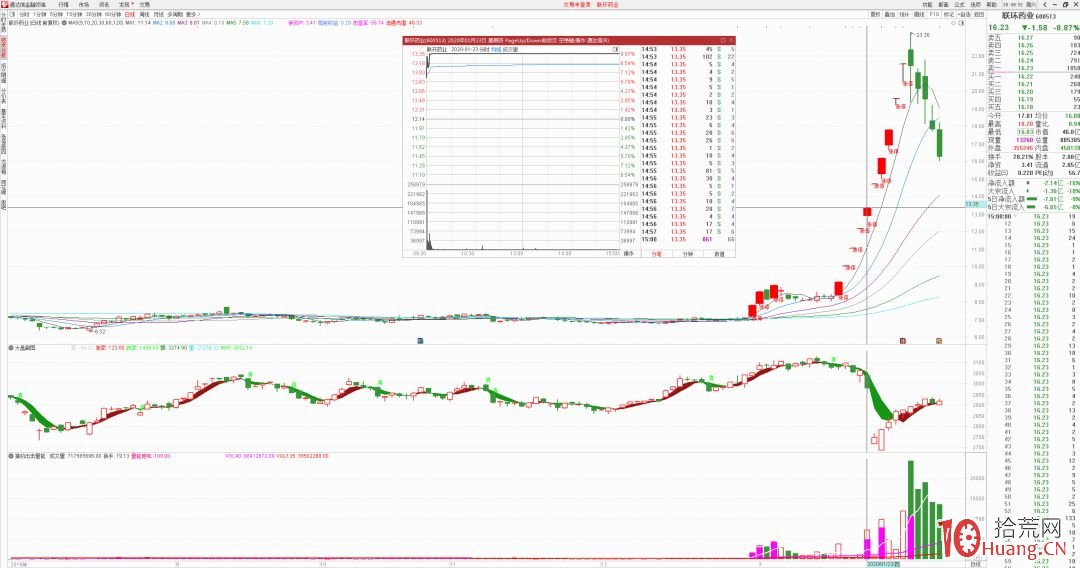Click the blue info marker below the price chart
1080x568 pixels.
pos(420,340)
